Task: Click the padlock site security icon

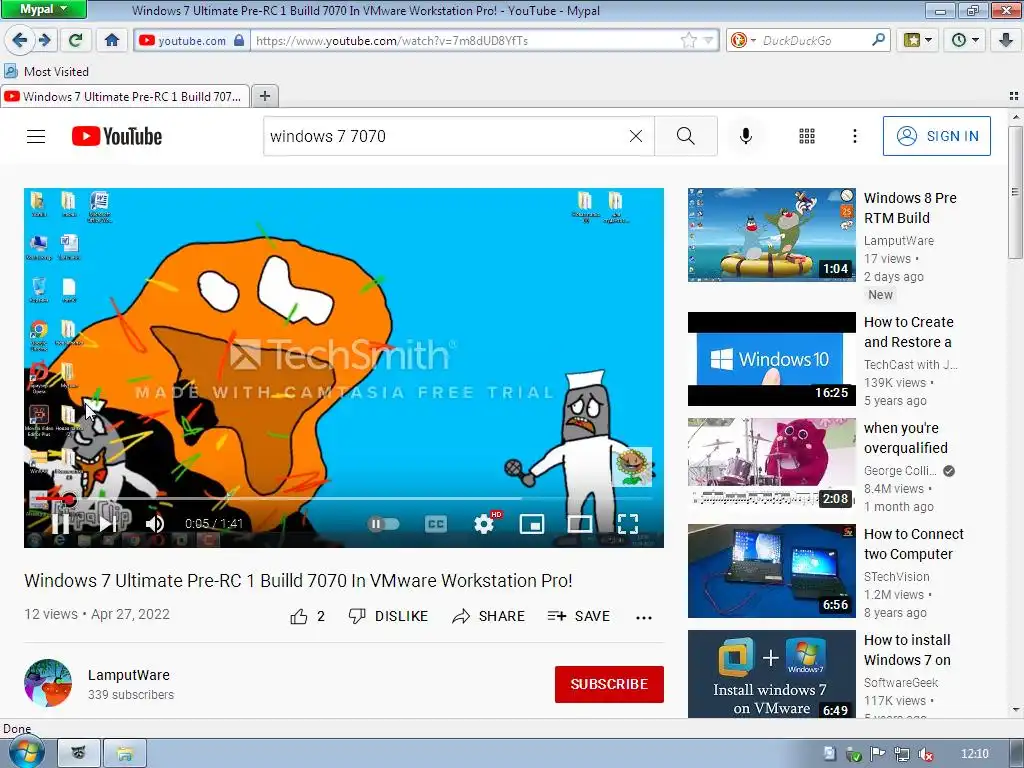Action: click(x=239, y=40)
